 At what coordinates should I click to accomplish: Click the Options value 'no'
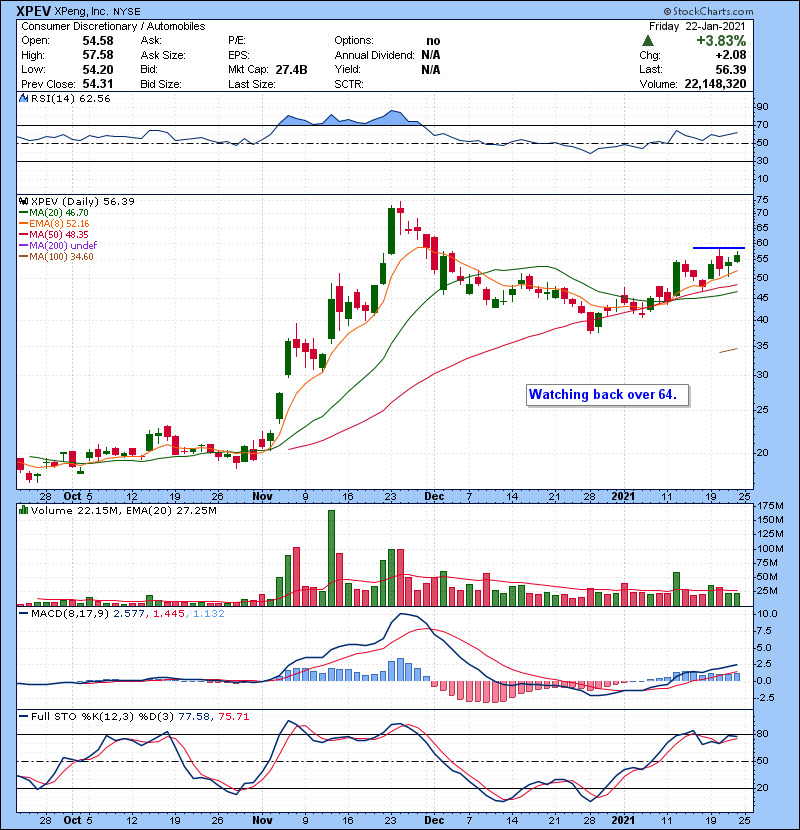click(433, 41)
